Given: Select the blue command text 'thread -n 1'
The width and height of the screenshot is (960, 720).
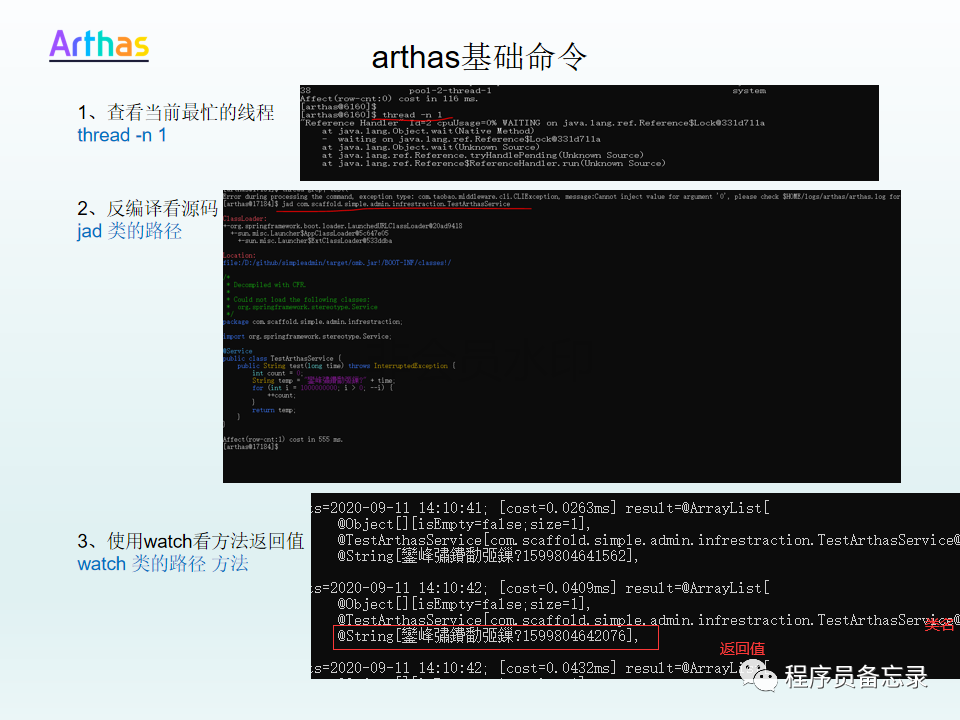Looking at the screenshot, I should click(x=122, y=135).
